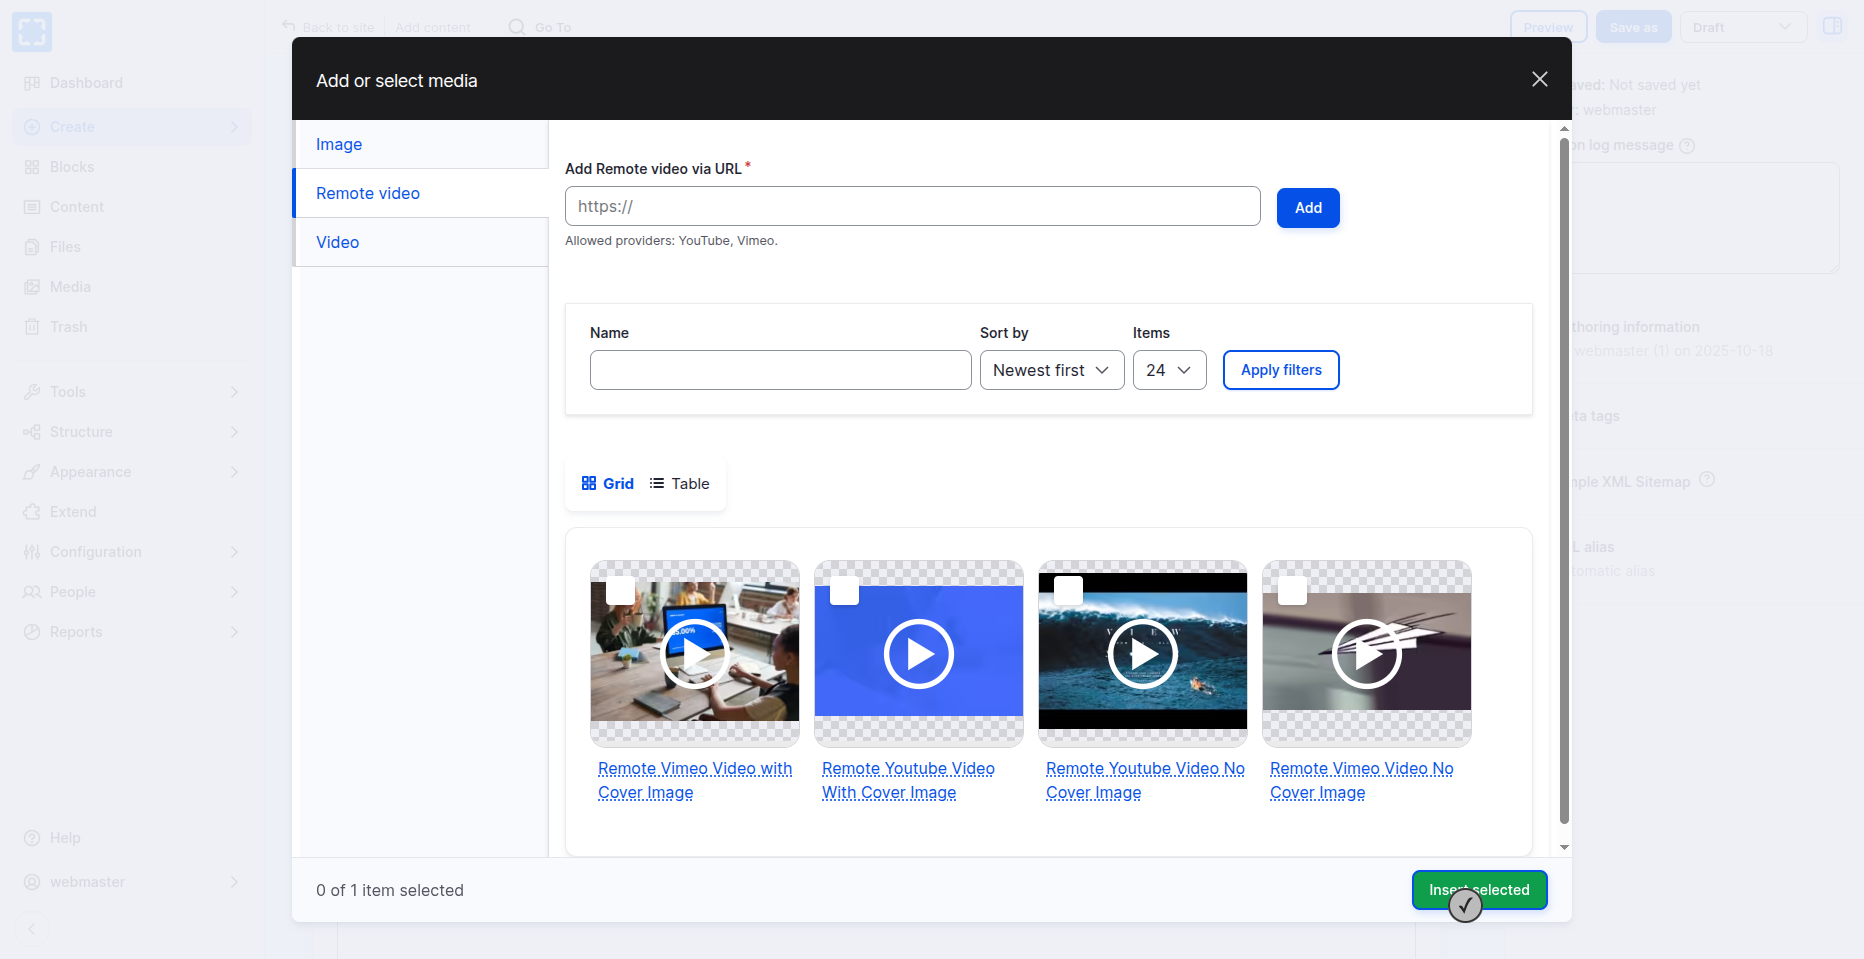This screenshot has width=1864, height=959.
Task: Click the Create icon in the sidebar
Action: tap(32, 127)
